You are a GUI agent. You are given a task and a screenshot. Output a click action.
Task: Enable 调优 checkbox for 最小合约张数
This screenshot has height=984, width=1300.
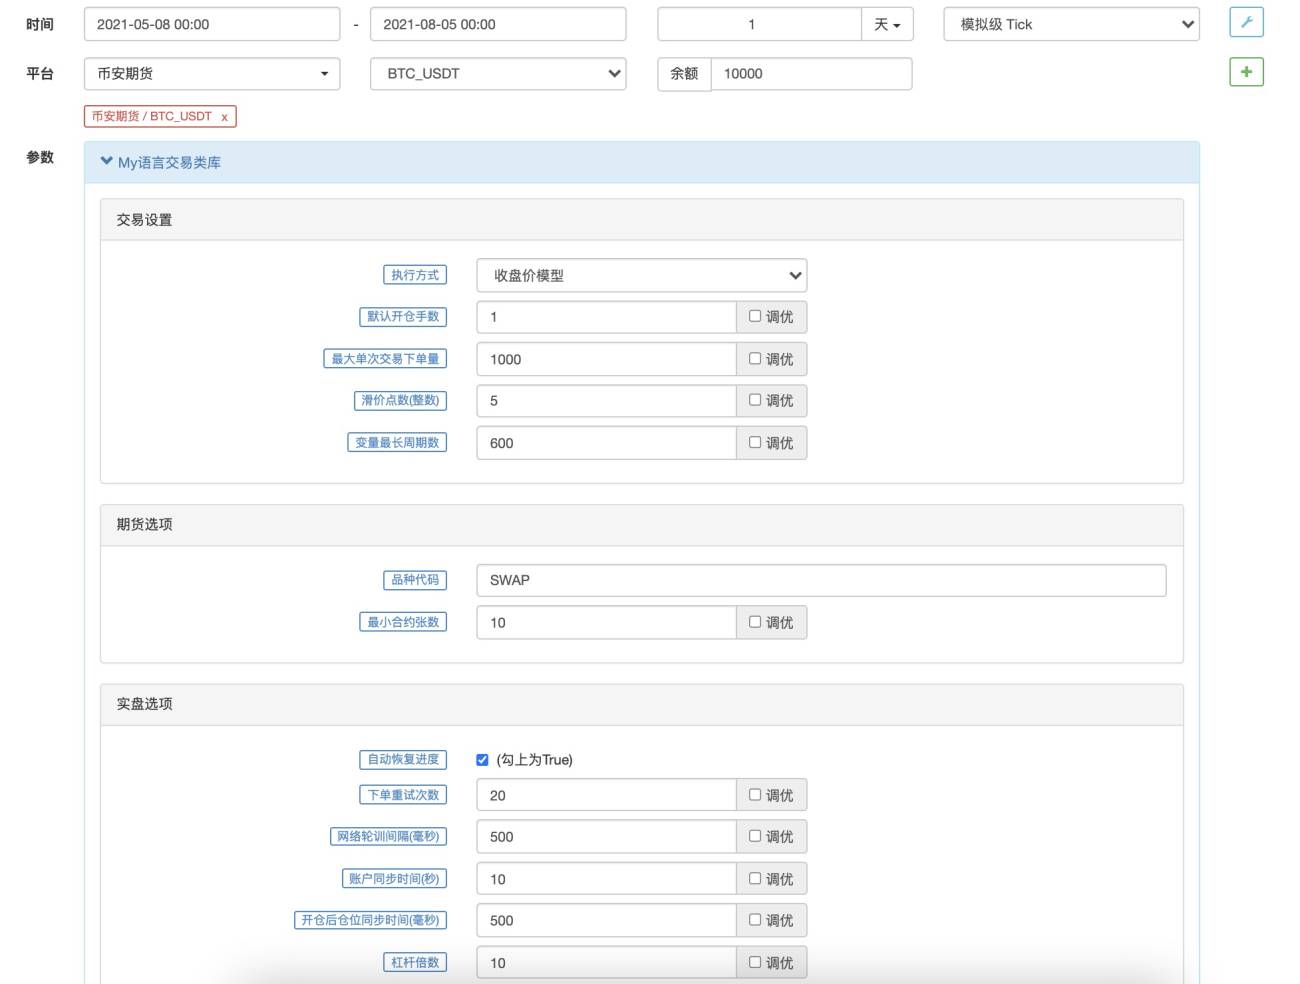755,622
